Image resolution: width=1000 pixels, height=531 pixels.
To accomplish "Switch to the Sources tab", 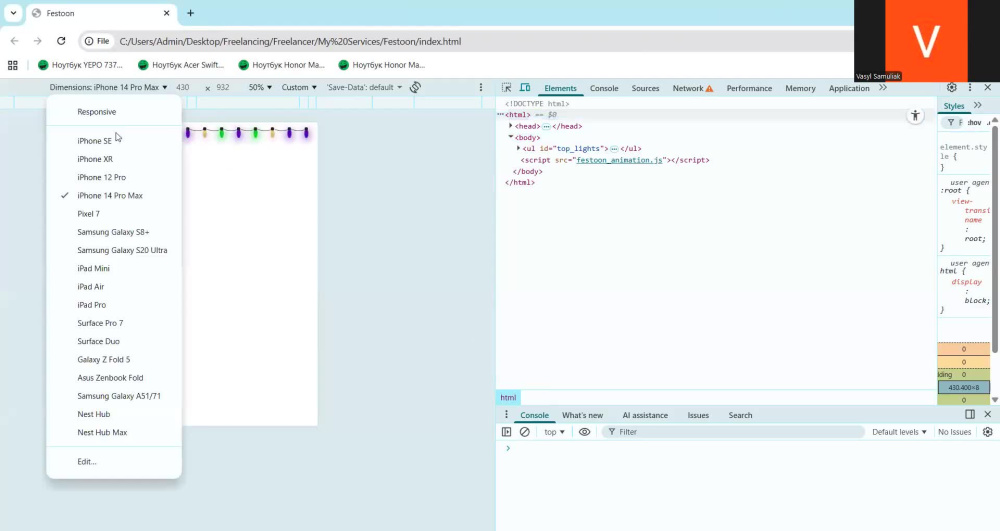I will (x=645, y=89).
